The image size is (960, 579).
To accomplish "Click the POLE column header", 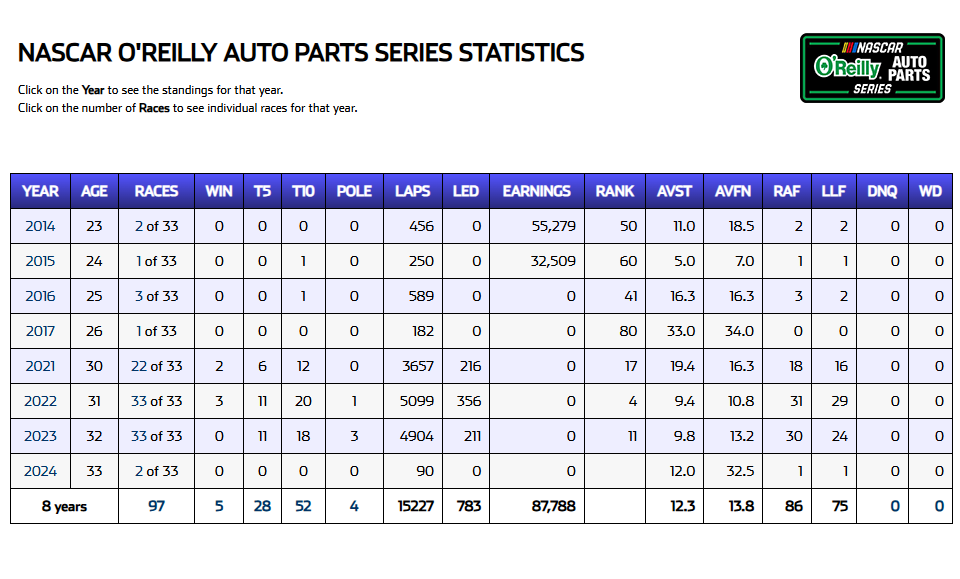I will pyautogui.click(x=354, y=191).
